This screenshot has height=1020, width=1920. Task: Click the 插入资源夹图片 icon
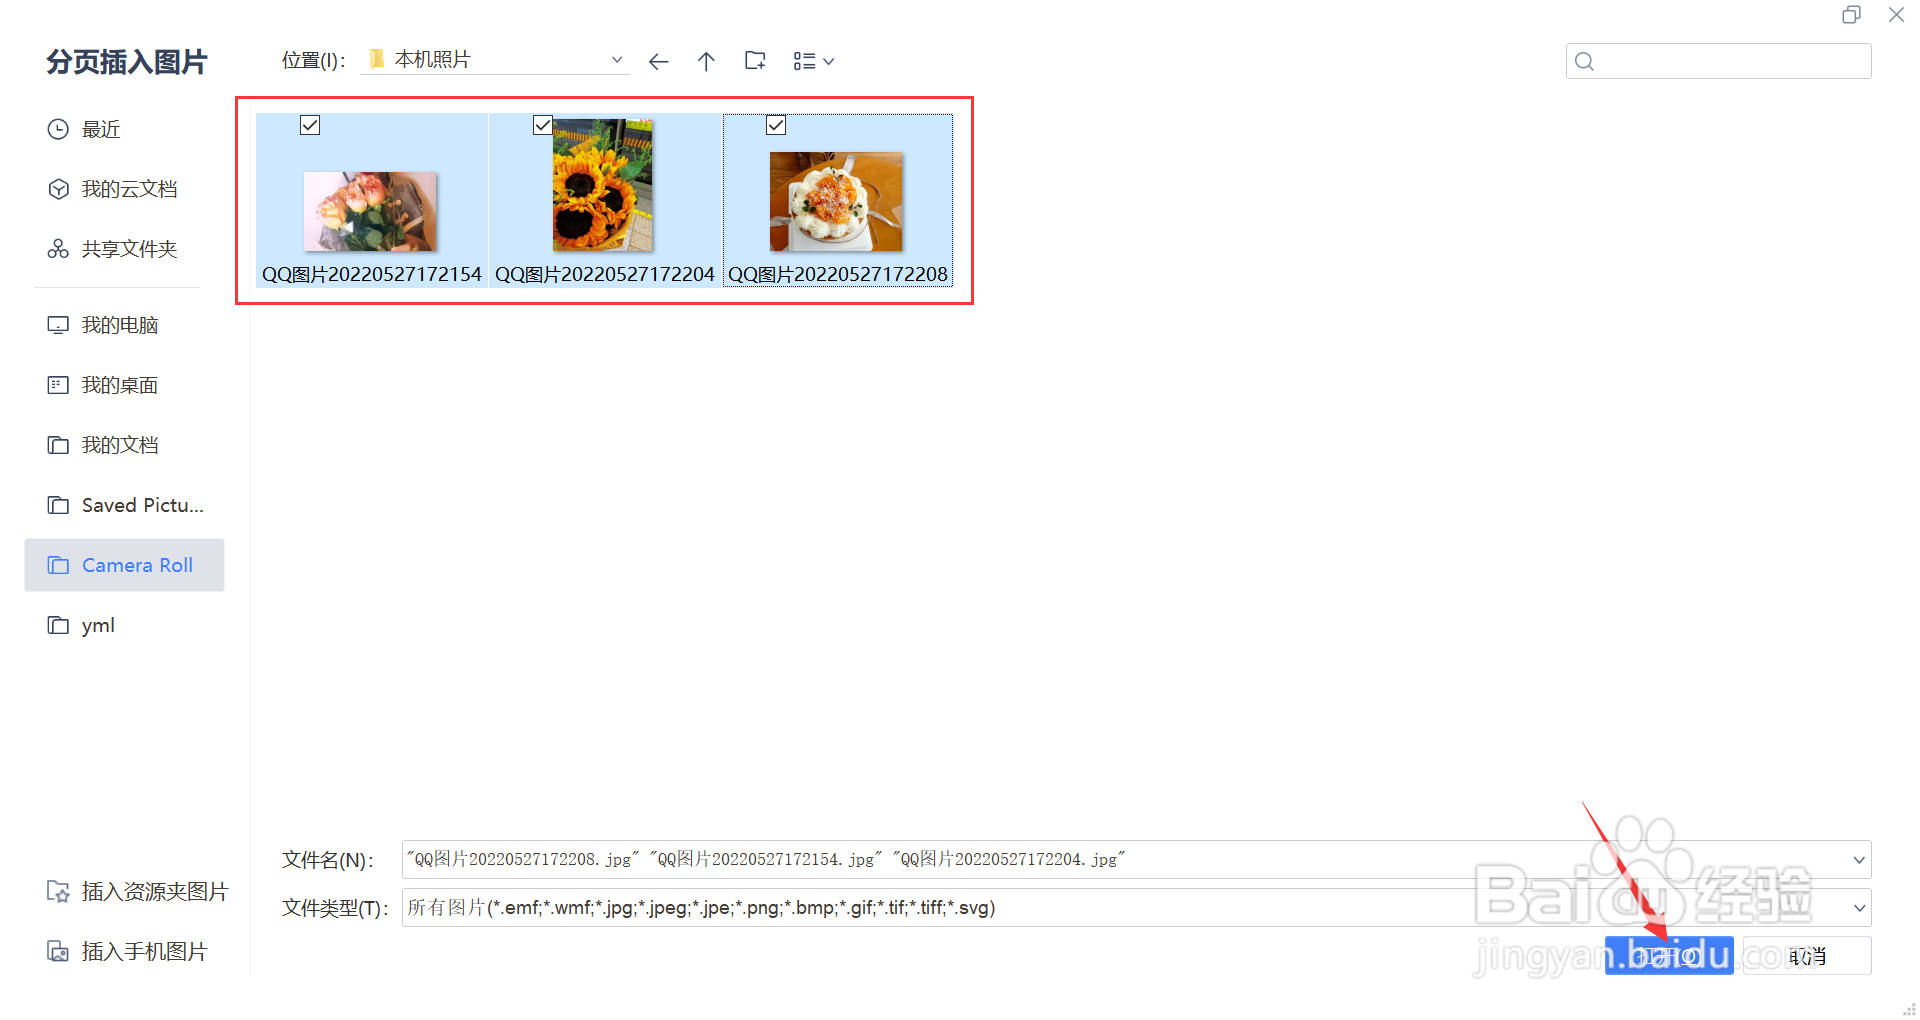[x=58, y=891]
